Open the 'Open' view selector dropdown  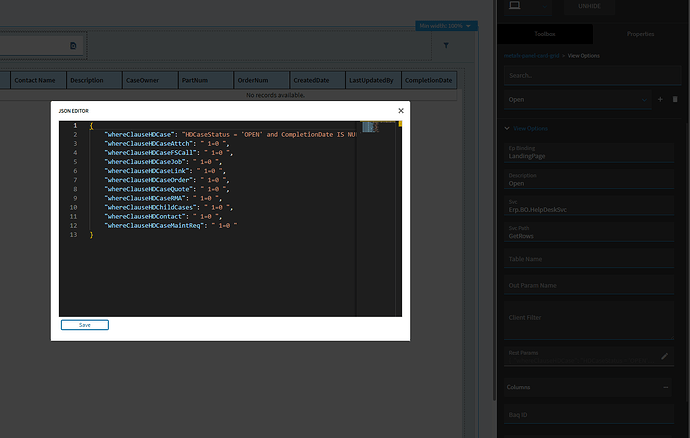click(x=575, y=100)
